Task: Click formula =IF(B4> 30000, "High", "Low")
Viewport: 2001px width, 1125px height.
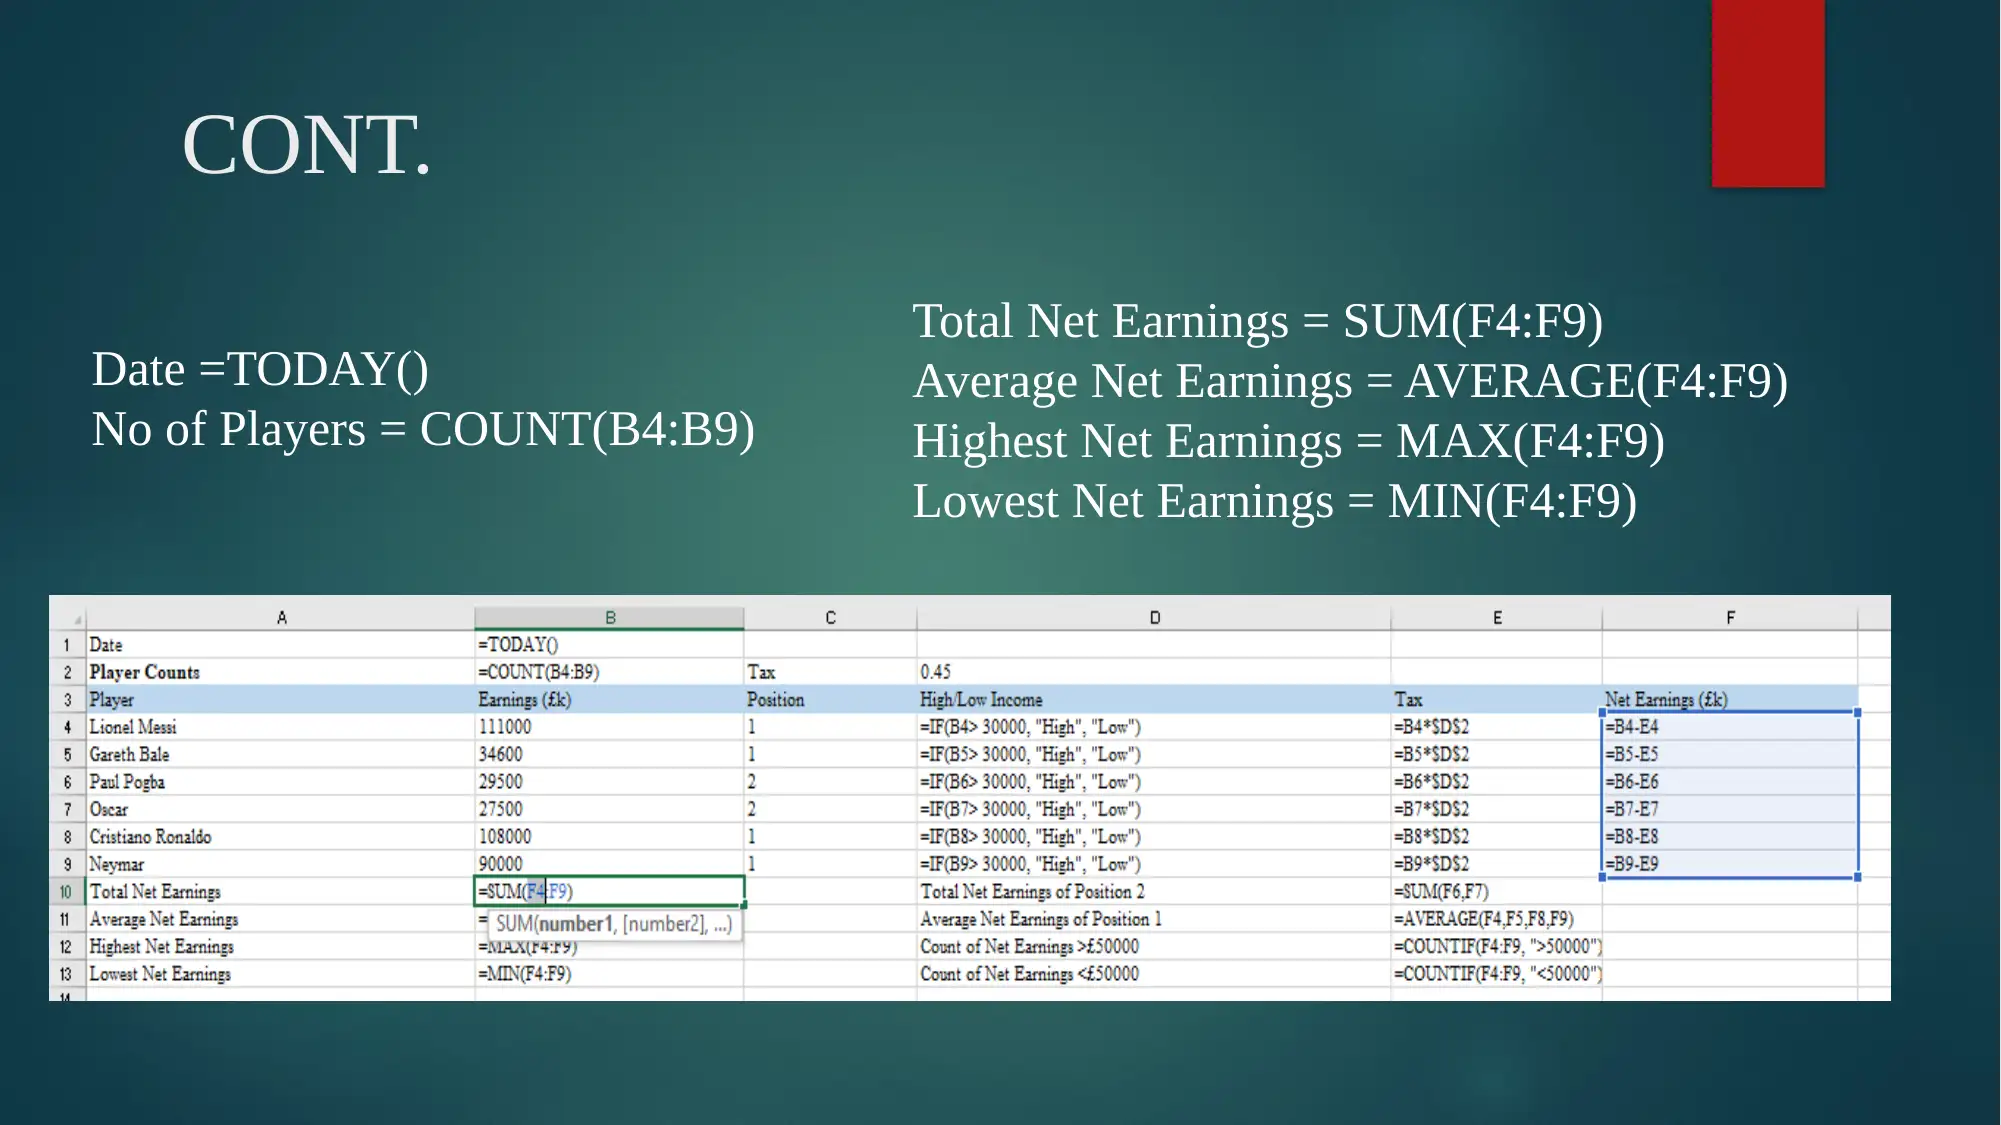Action: coord(1154,727)
